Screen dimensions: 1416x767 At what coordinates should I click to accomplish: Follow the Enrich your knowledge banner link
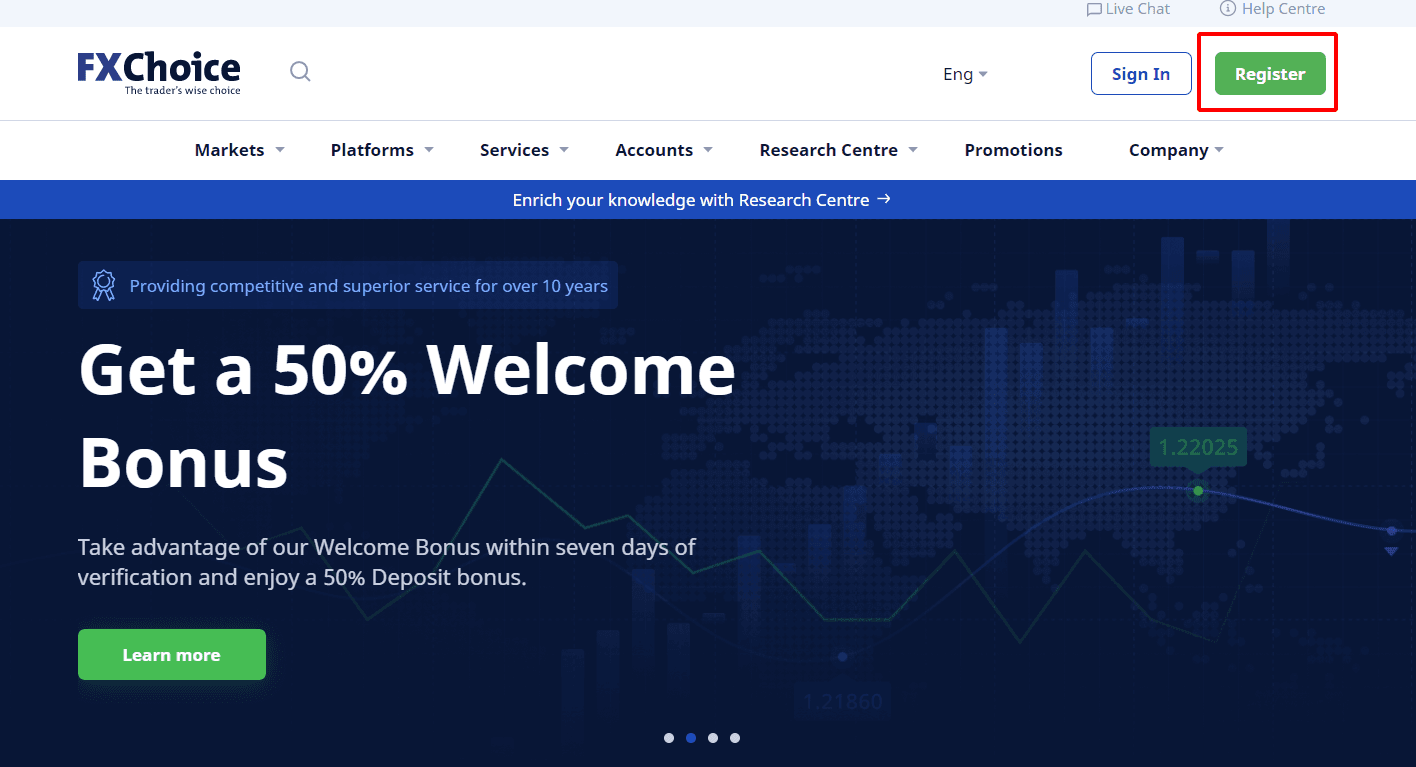coord(701,200)
